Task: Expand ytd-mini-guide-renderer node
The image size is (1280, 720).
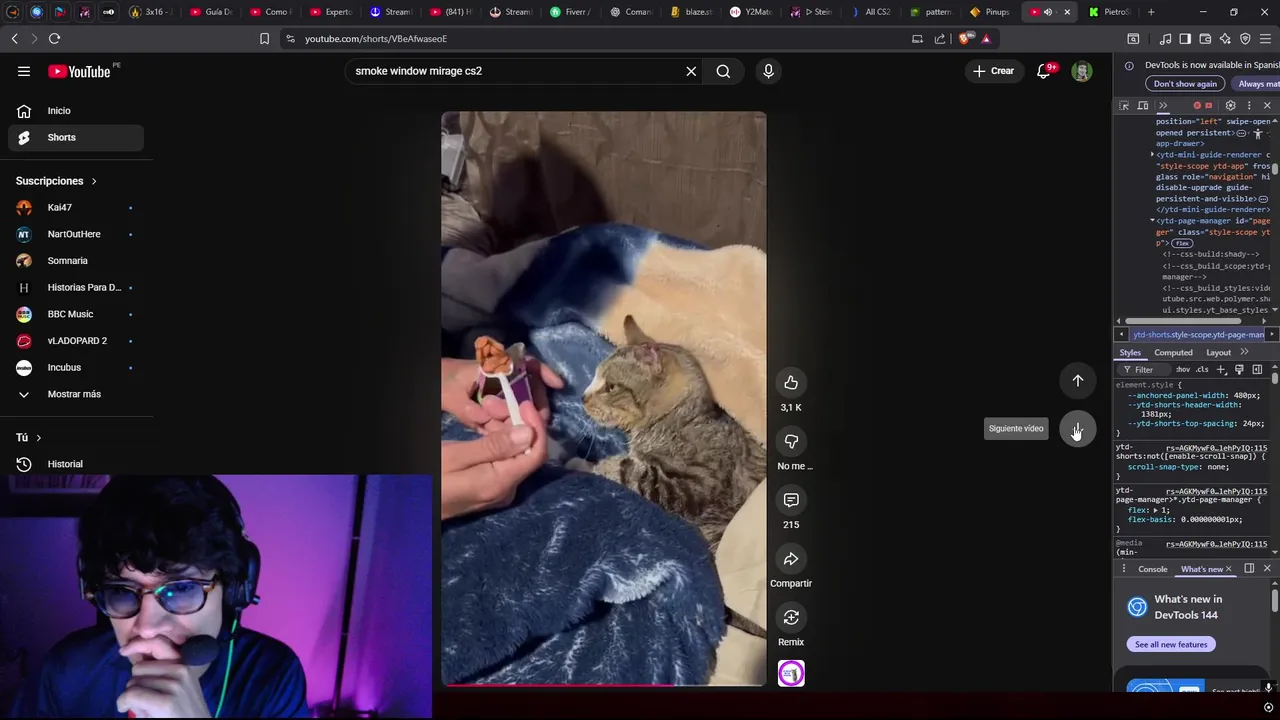Action: tap(1152, 155)
